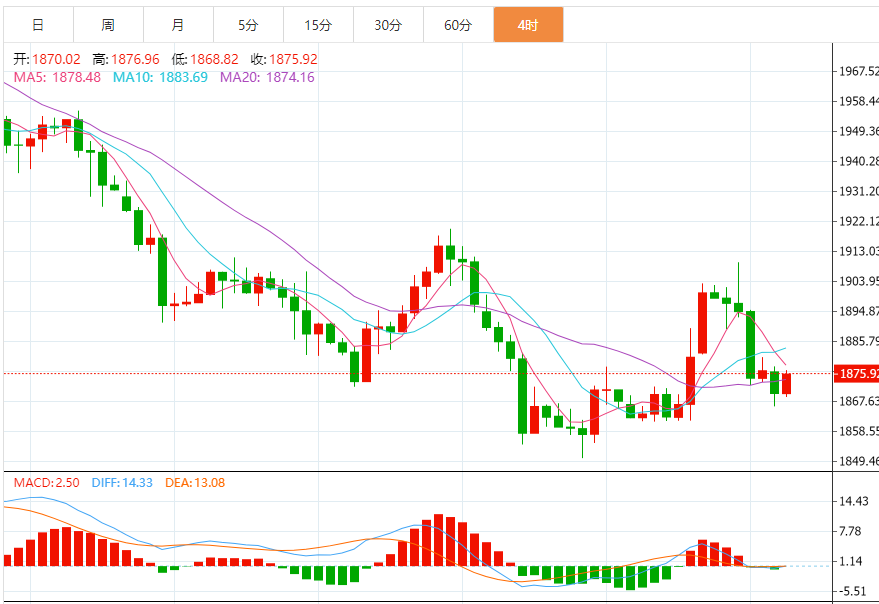Click the 1967.52 price axis label
The image size is (879, 604).
pos(858,71)
